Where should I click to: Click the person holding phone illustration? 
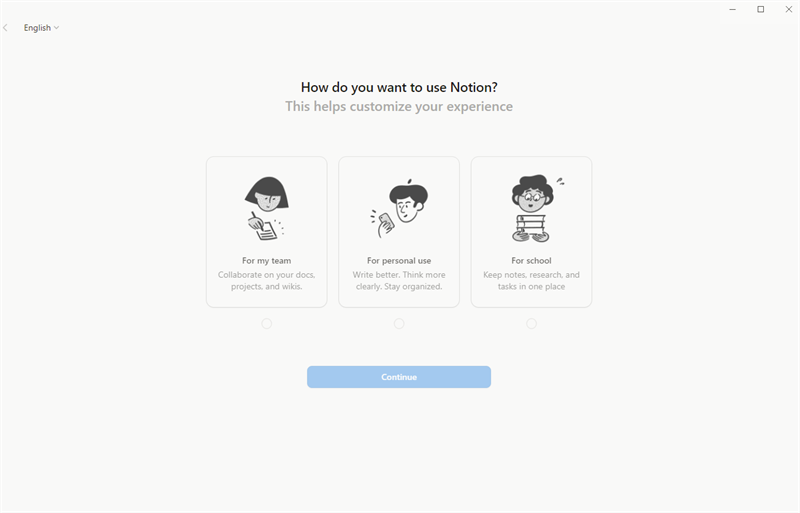[399, 208]
